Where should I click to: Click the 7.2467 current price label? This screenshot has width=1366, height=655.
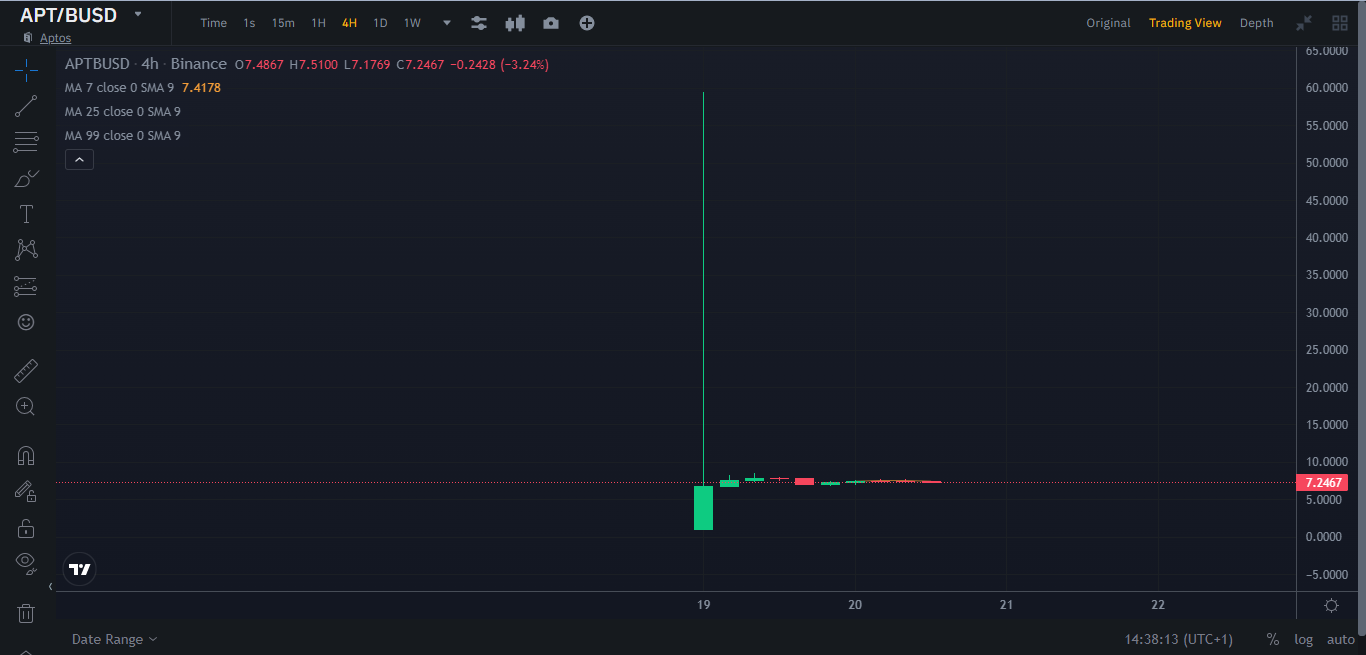pyautogui.click(x=1322, y=483)
